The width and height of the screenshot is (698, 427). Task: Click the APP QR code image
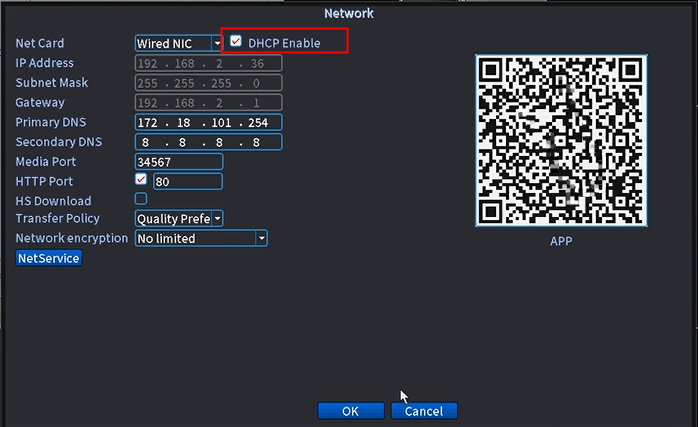pyautogui.click(x=561, y=141)
